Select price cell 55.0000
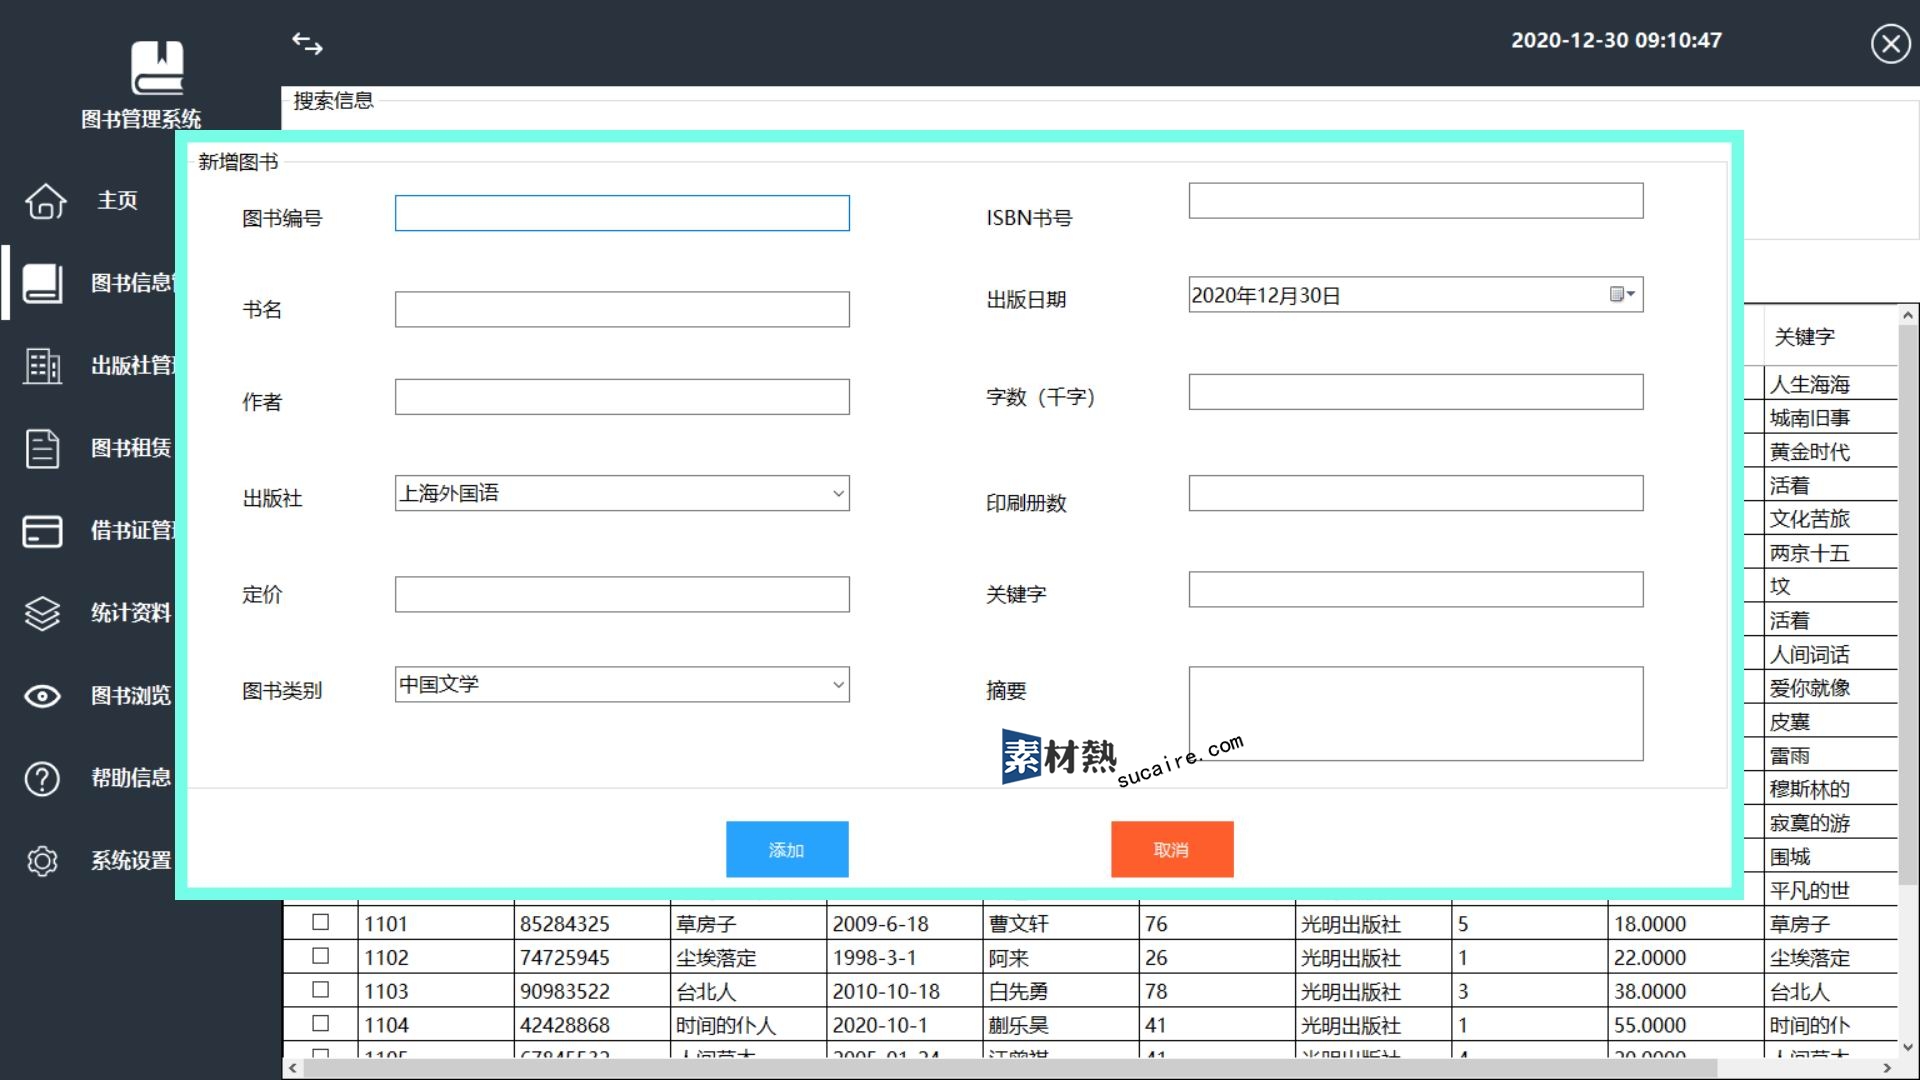This screenshot has height=1080, width=1920. 1685,1026
